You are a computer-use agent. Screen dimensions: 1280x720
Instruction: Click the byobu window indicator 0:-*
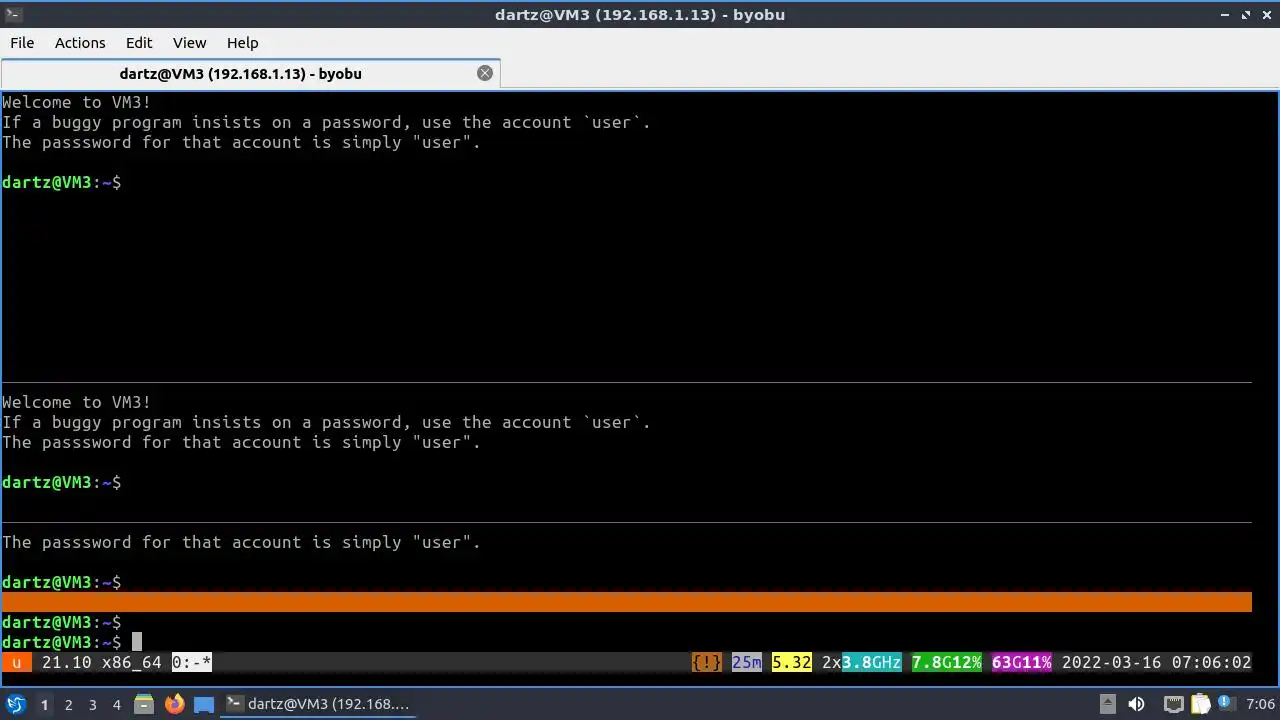pyautogui.click(x=192, y=662)
